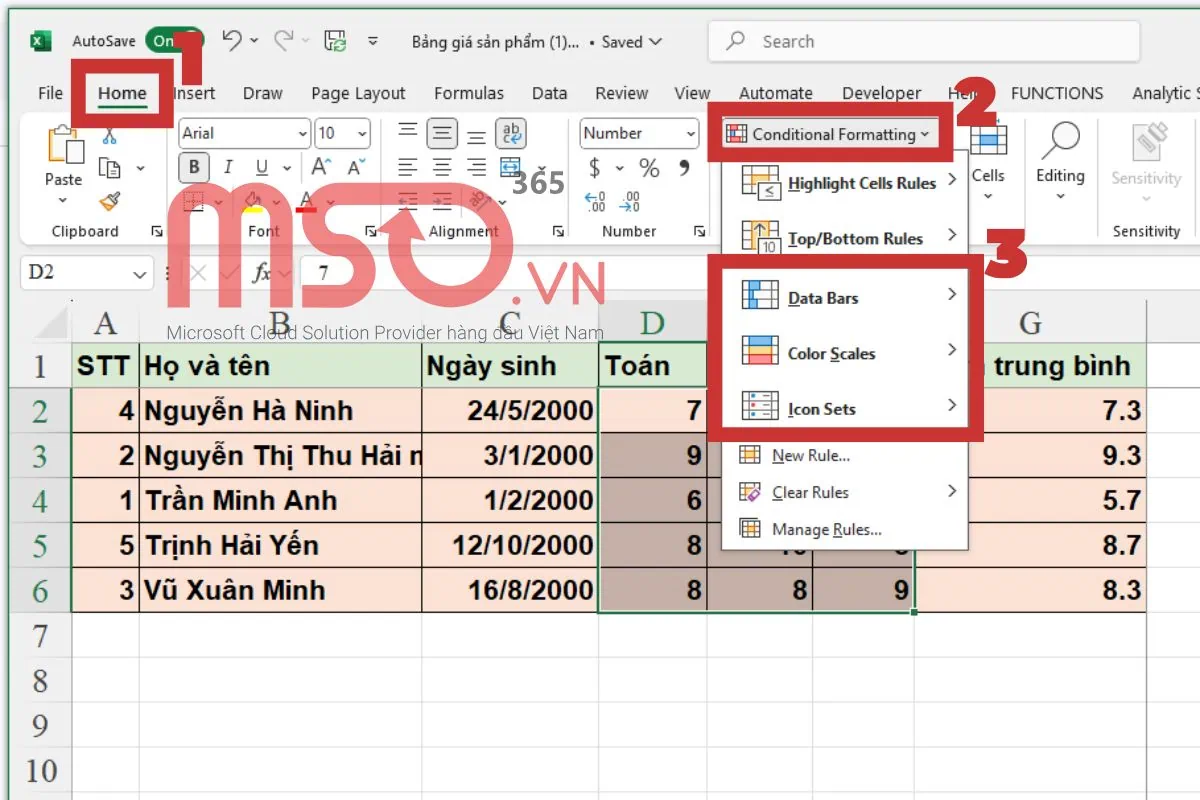Click the Center horizontal alignment icon
The image size is (1200, 800).
pyautogui.click(x=442, y=168)
